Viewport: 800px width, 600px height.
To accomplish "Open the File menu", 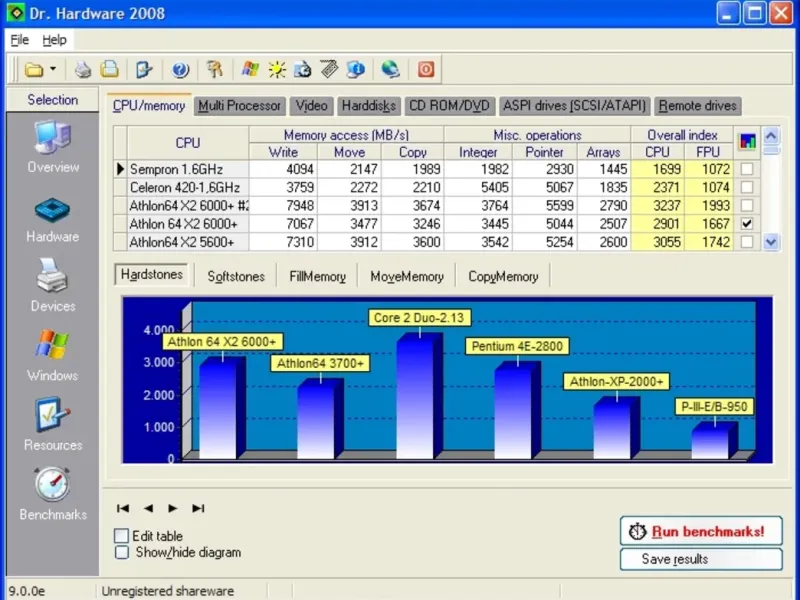I will (x=20, y=40).
